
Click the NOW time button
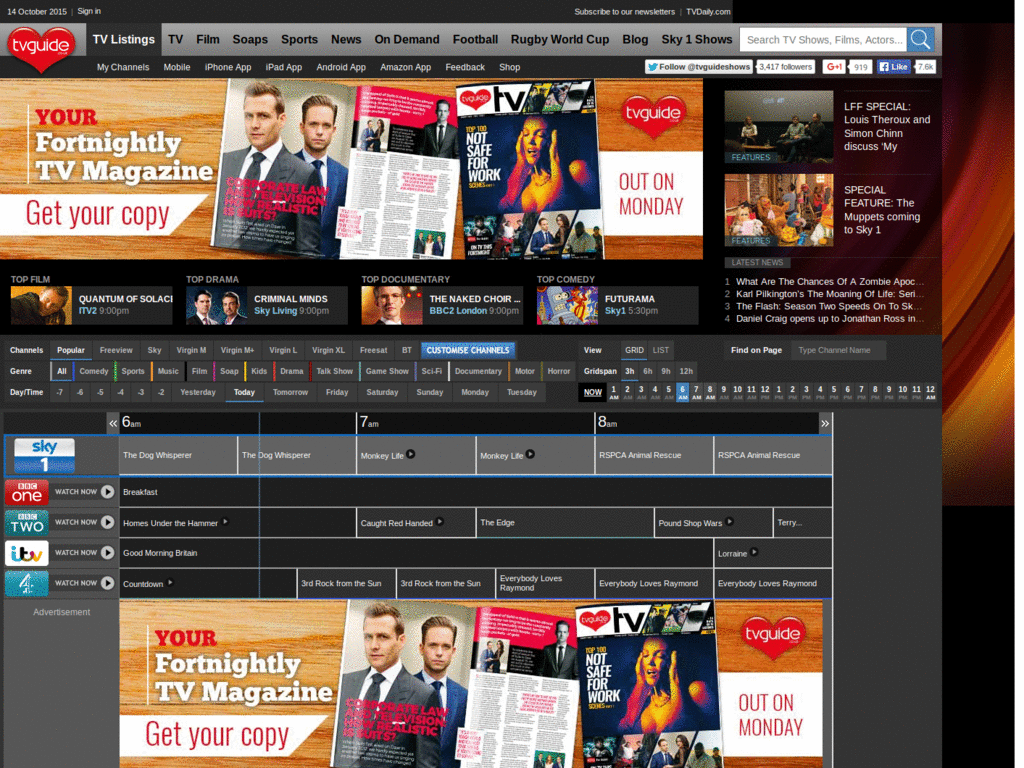pyautogui.click(x=592, y=392)
